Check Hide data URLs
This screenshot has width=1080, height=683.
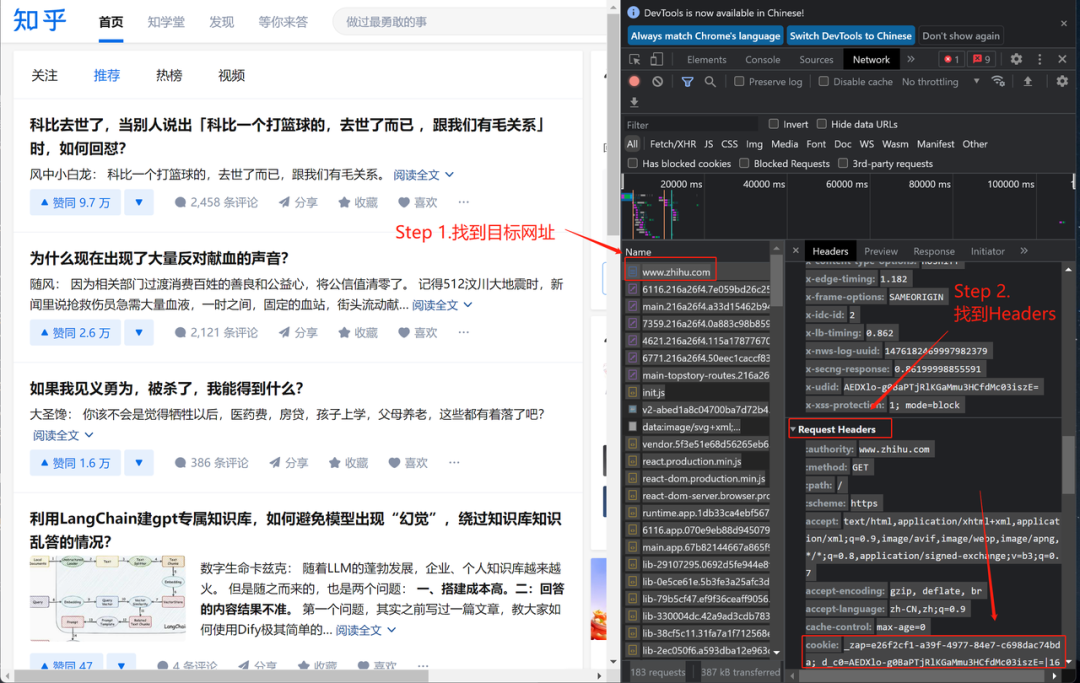pos(822,124)
